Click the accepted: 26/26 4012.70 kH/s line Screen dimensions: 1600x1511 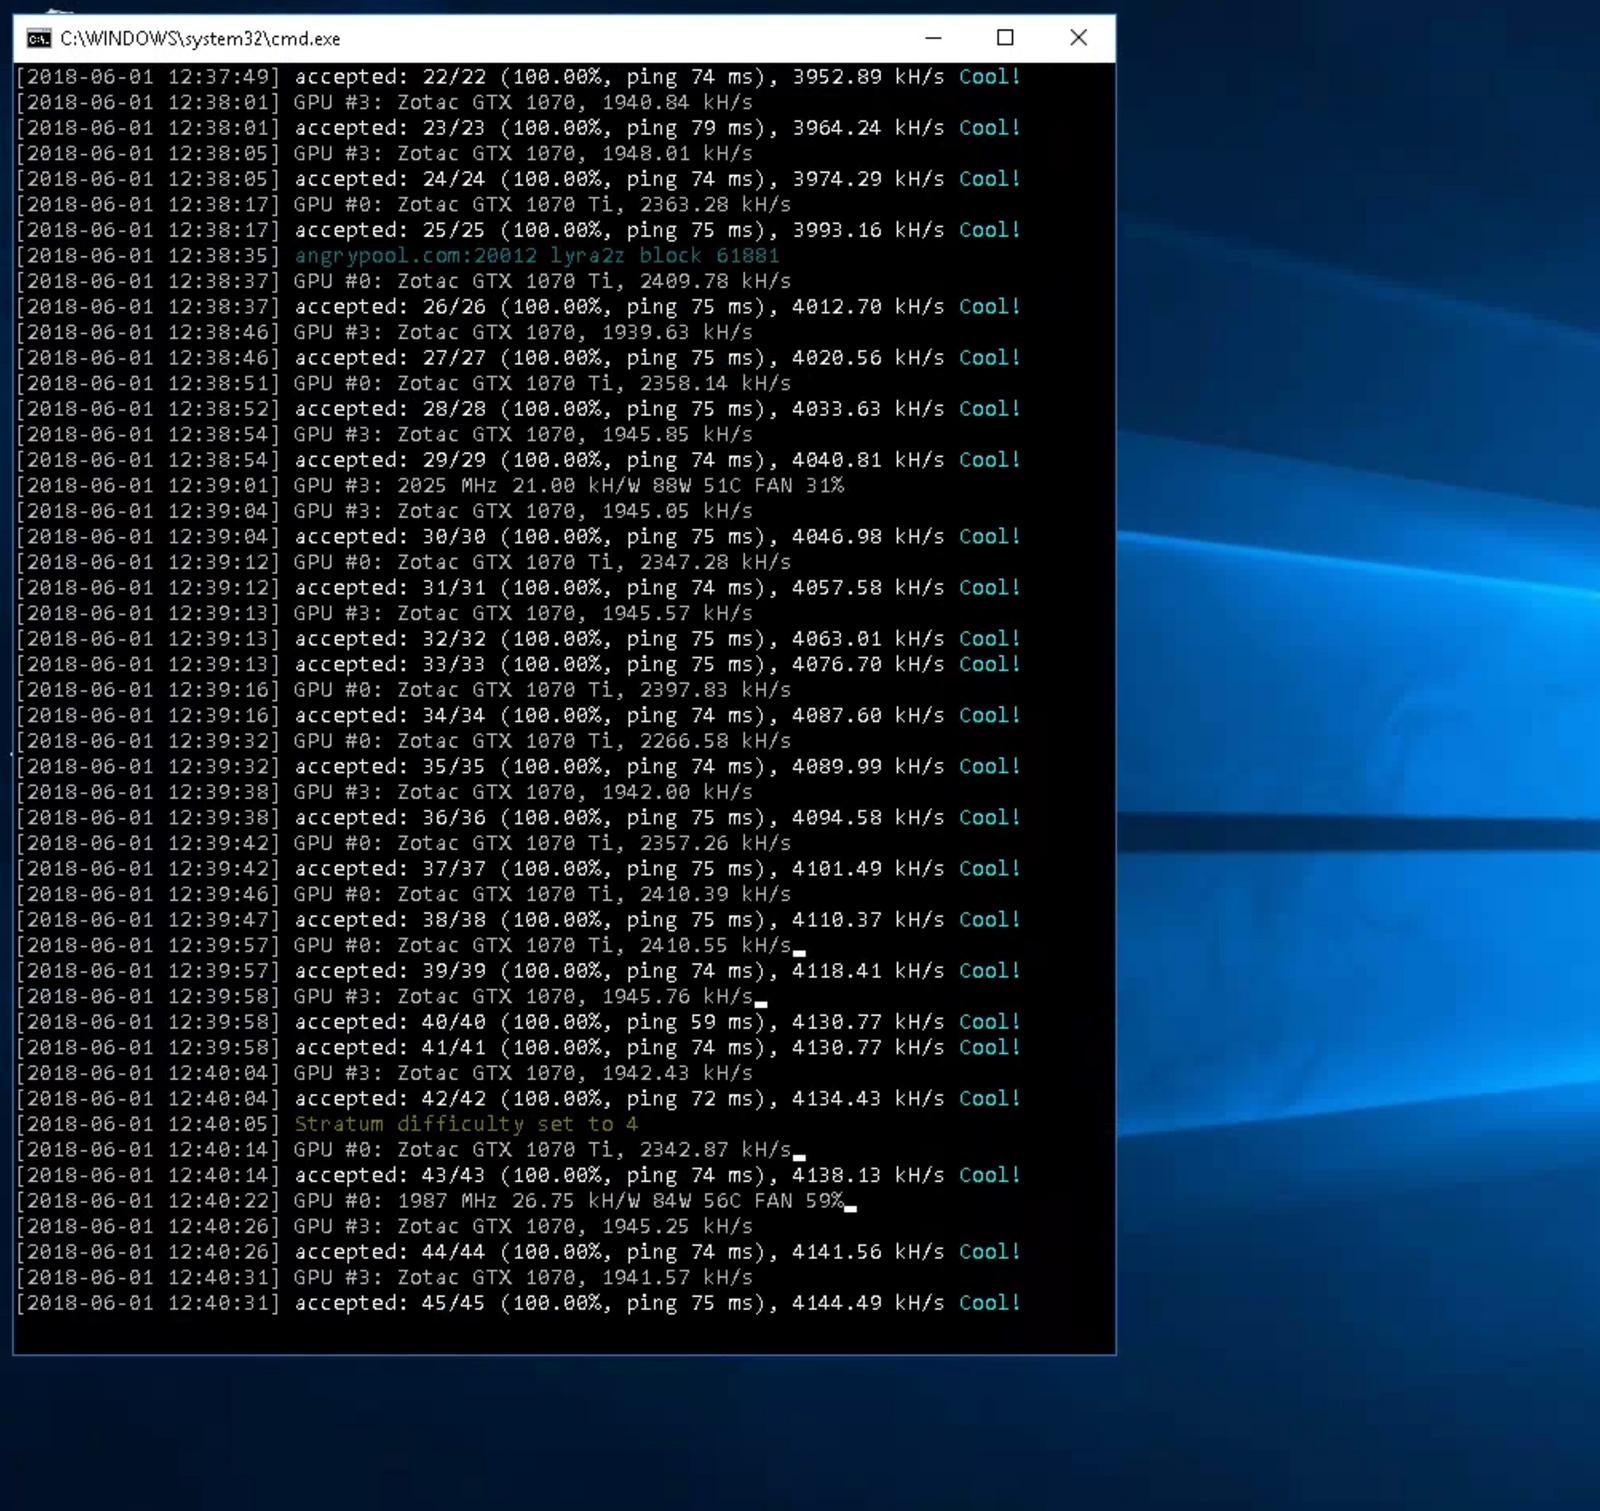pyautogui.click(x=519, y=306)
